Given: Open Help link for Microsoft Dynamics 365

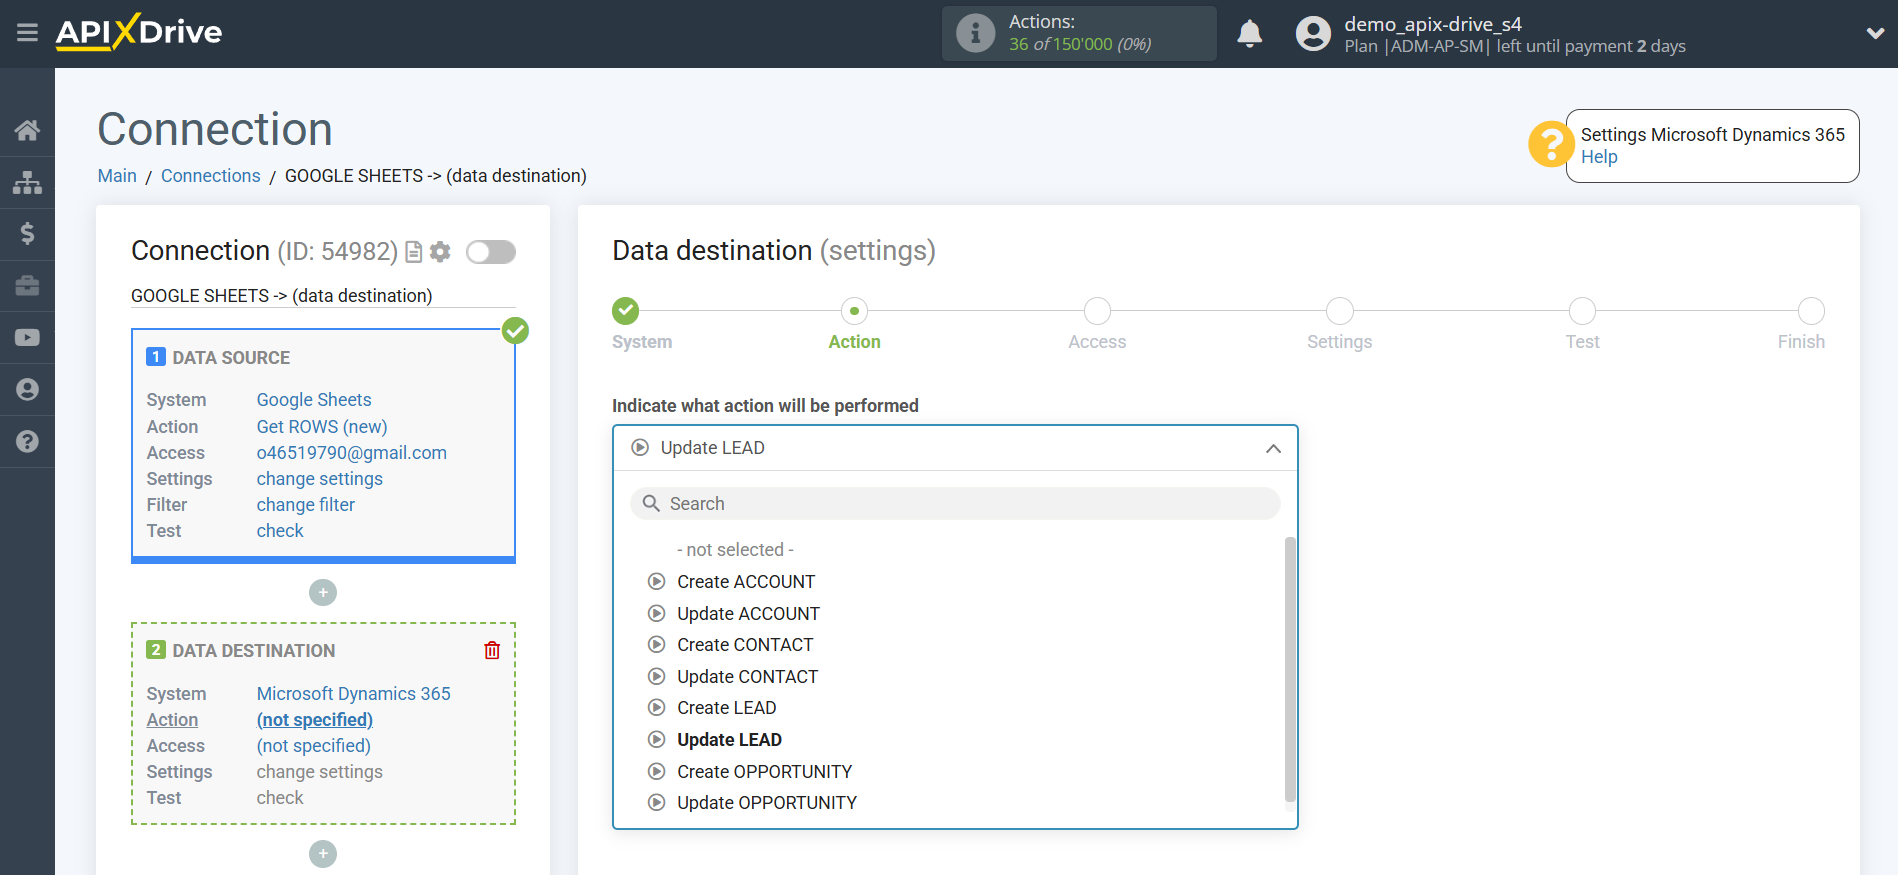Looking at the screenshot, I should click(1599, 157).
